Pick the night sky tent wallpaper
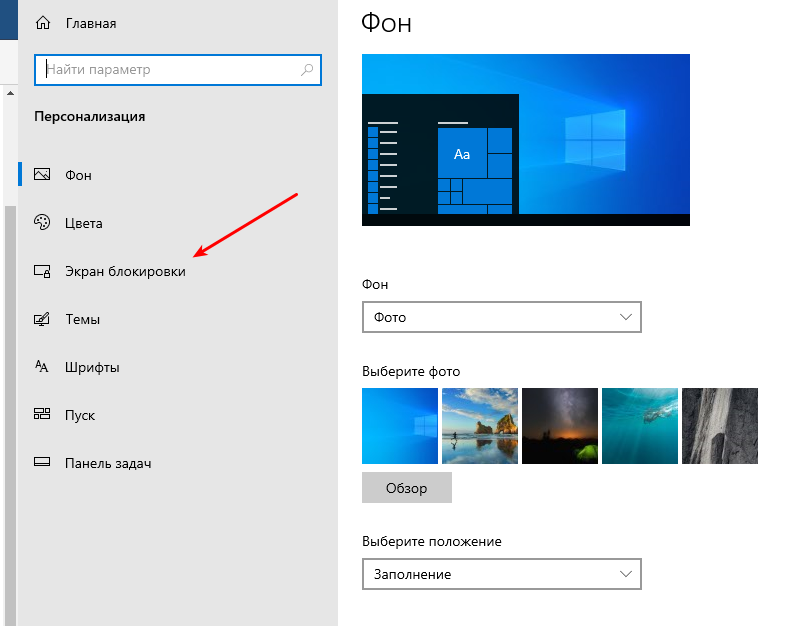The width and height of the screenshot is (786, 626). (560, 426)
